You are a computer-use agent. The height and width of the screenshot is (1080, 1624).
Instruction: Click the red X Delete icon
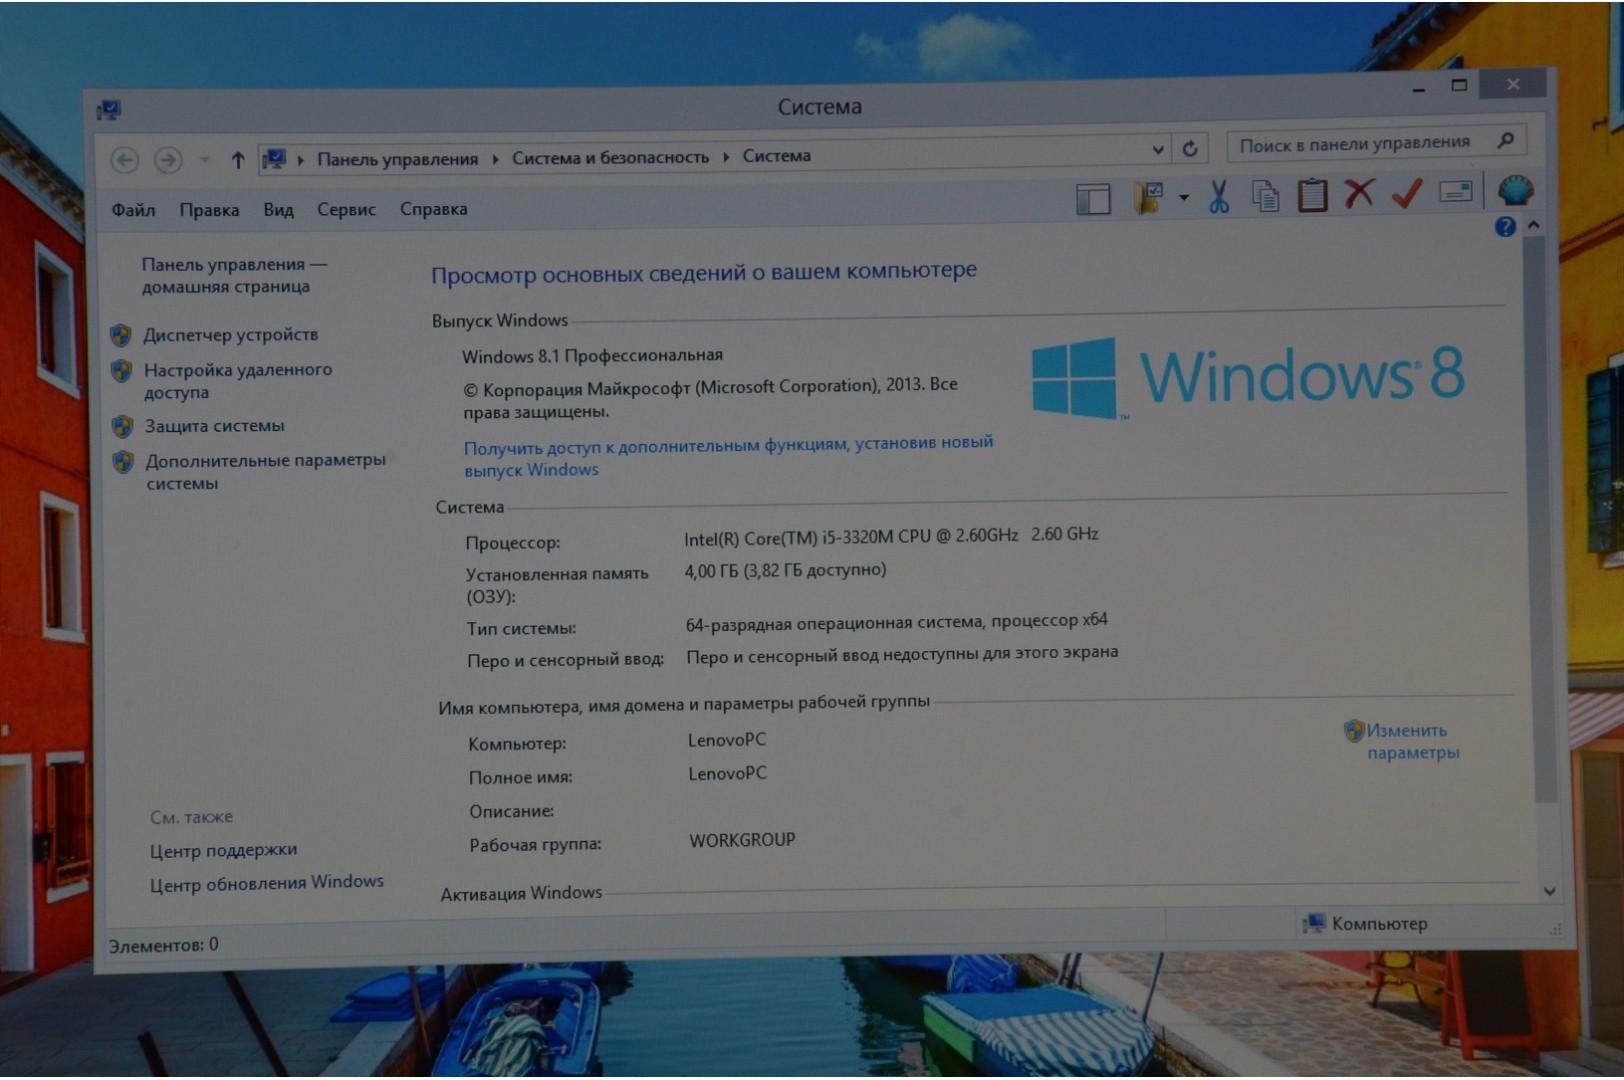[1359, 193]
